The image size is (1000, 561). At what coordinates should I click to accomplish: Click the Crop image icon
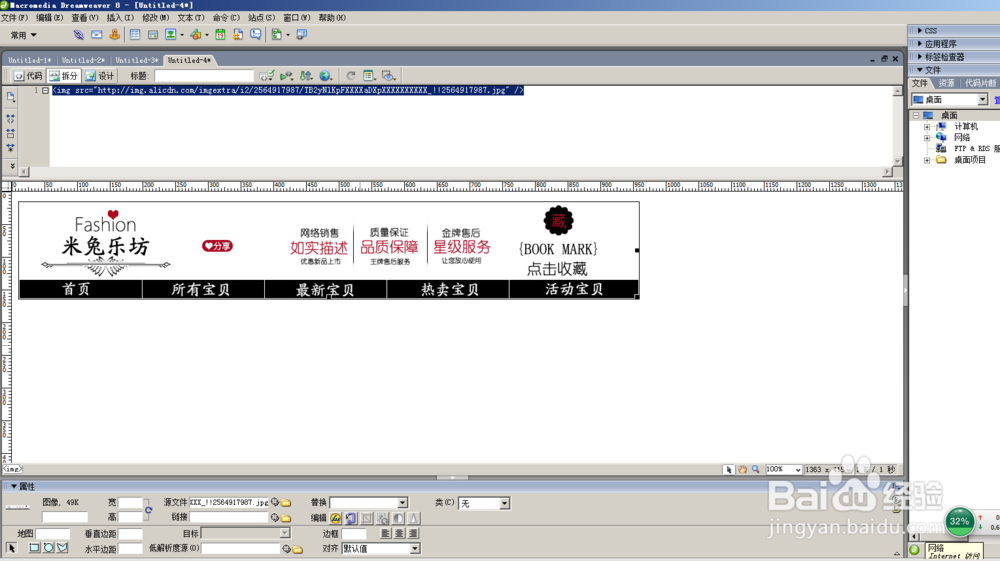tap(367, 518)
